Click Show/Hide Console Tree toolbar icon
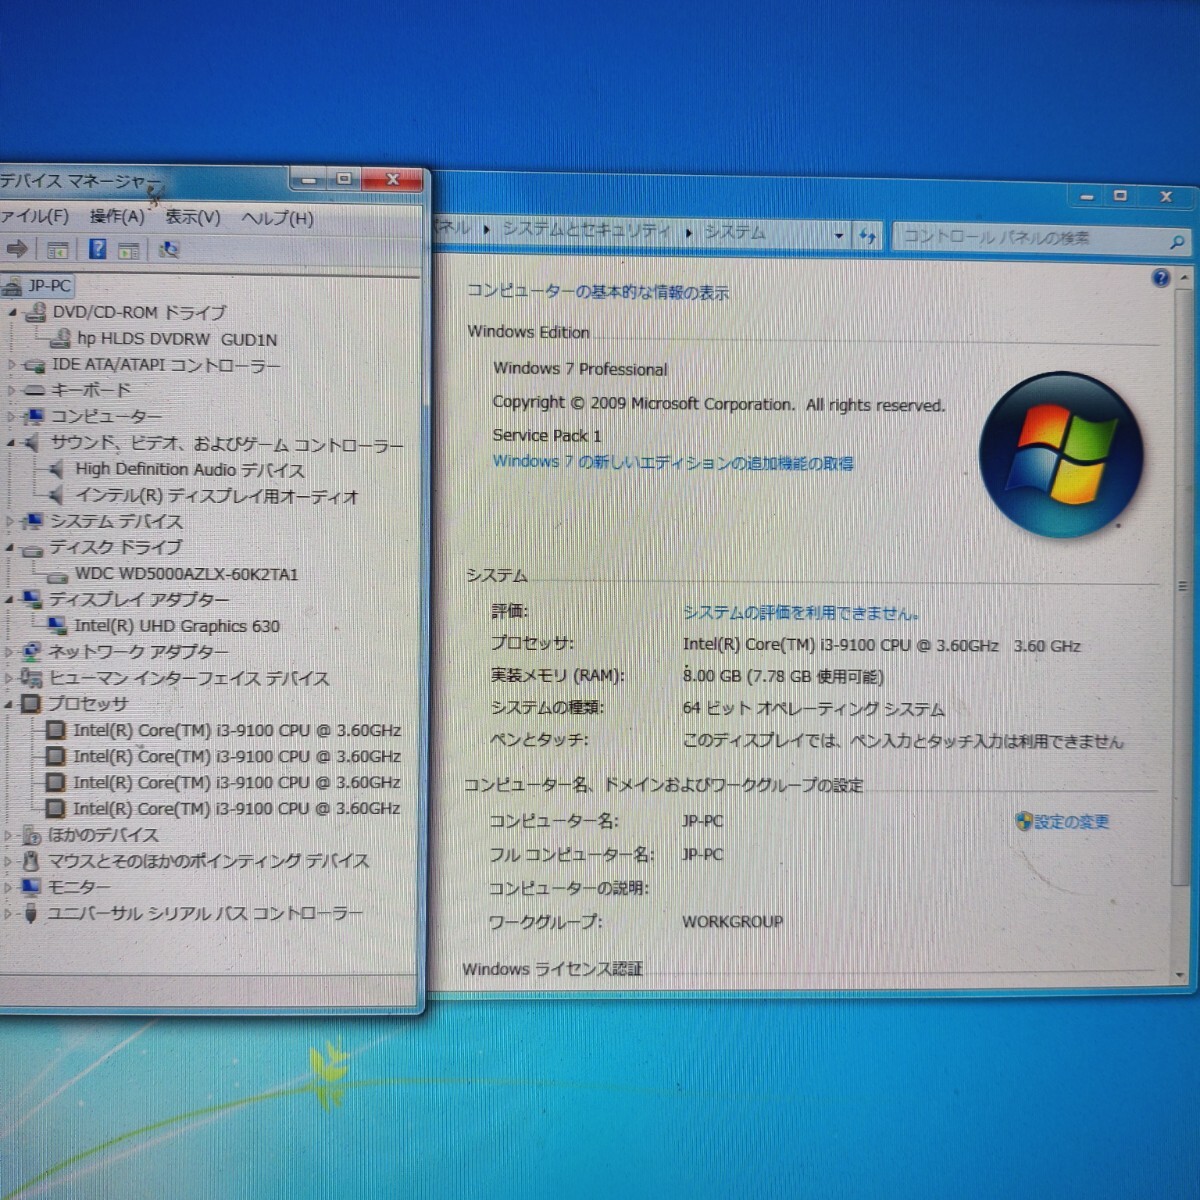 click(58, 250)
